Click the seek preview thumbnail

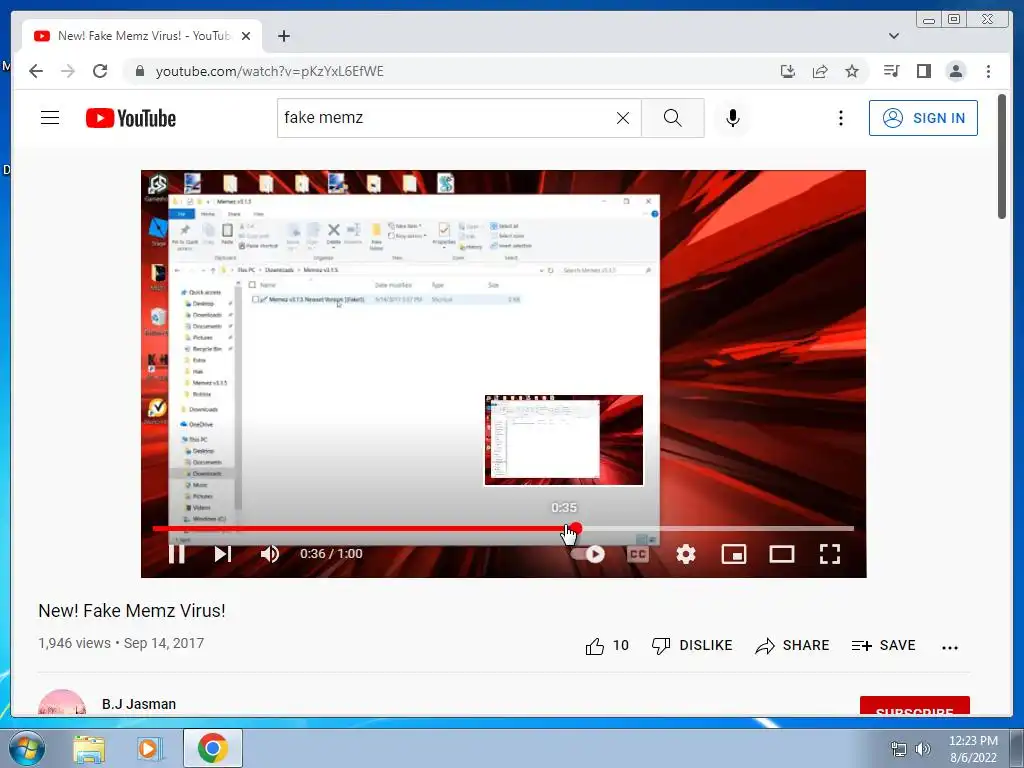[564, 440]
